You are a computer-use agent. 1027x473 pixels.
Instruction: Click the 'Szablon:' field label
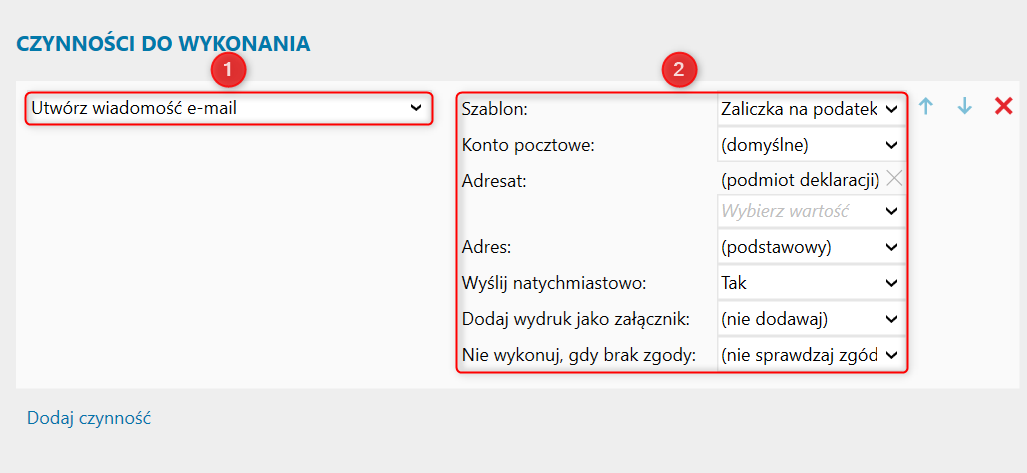494,108
